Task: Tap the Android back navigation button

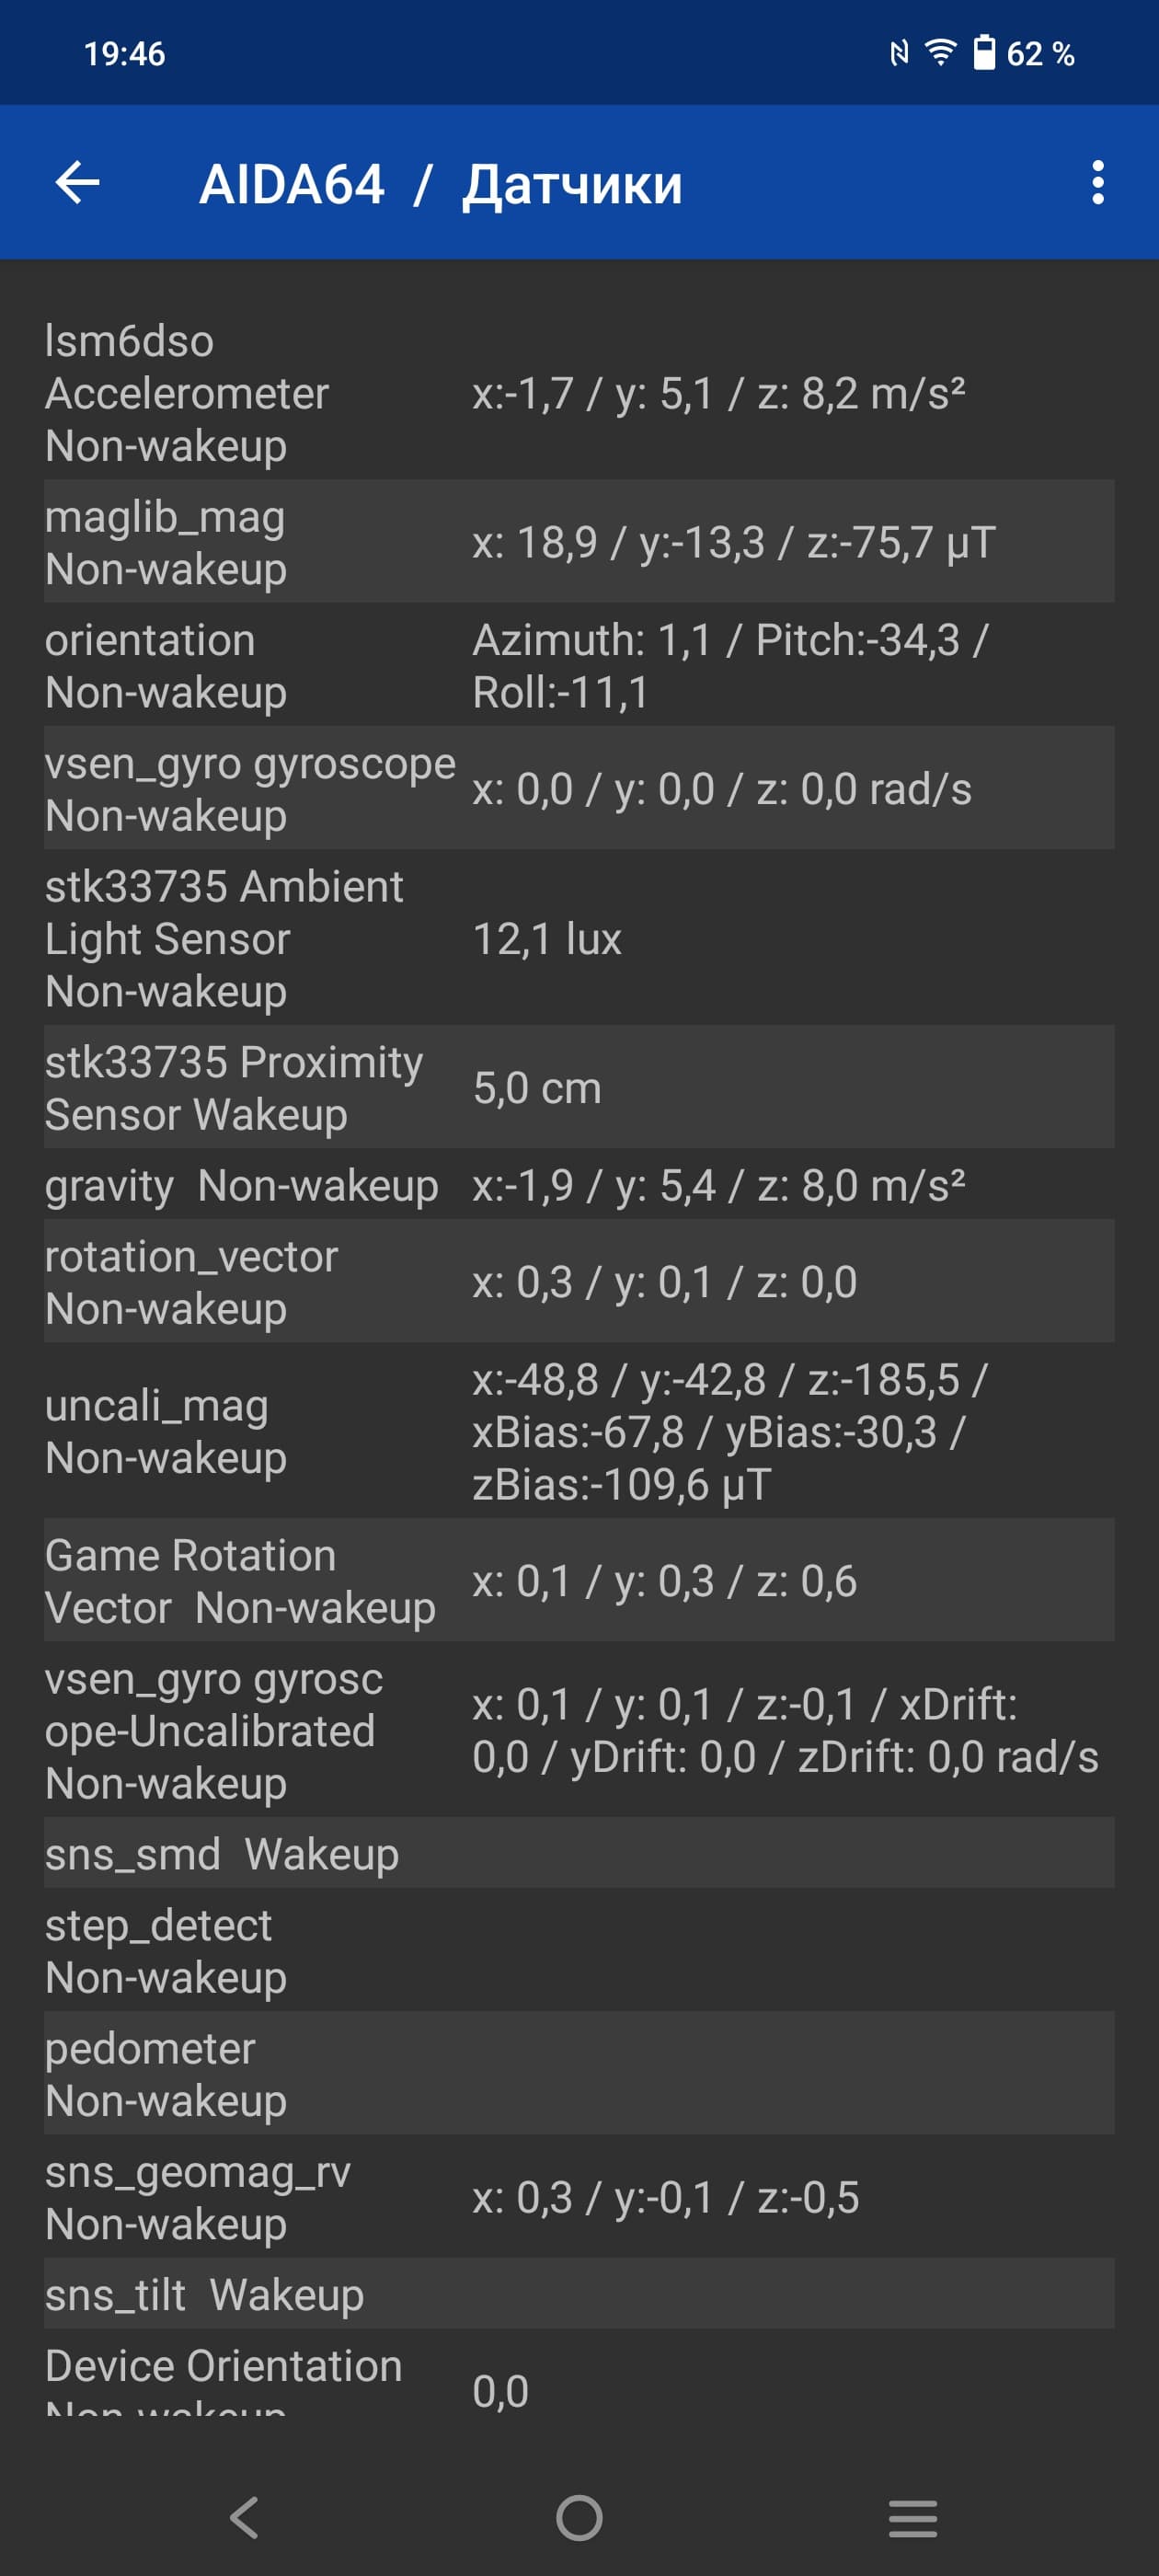Action: point(244,2517)
